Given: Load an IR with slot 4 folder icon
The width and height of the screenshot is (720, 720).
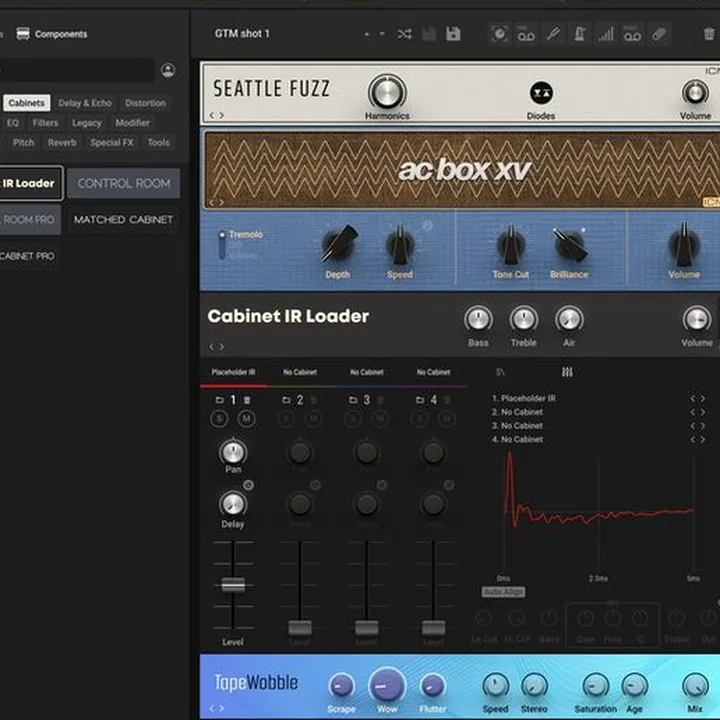Looking at the screenshot, I should coord(420,400).
